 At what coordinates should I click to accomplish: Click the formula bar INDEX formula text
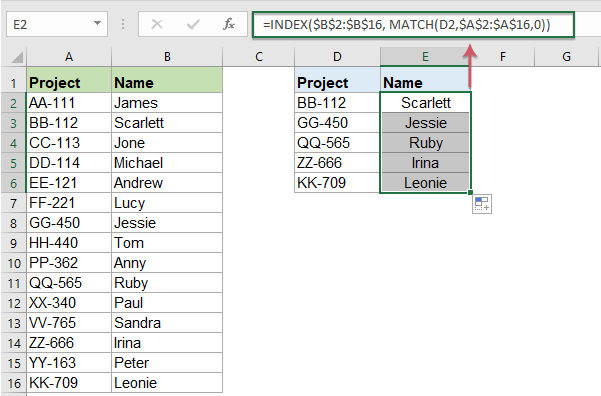[x=407, y=25]
